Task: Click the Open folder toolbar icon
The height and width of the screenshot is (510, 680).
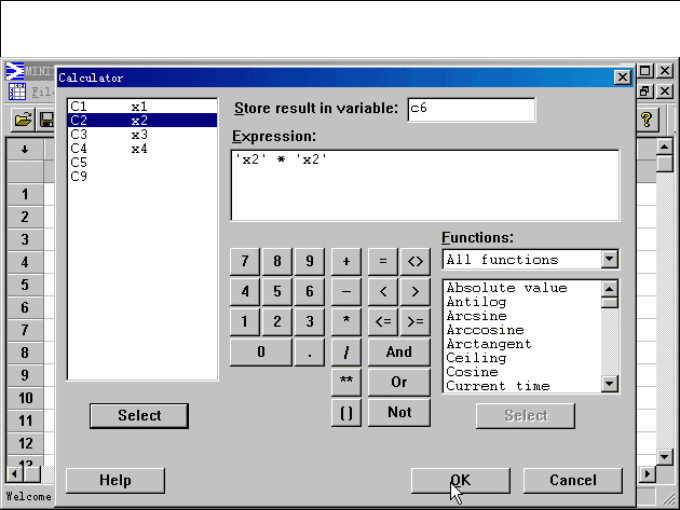Action: click(22, 120)
